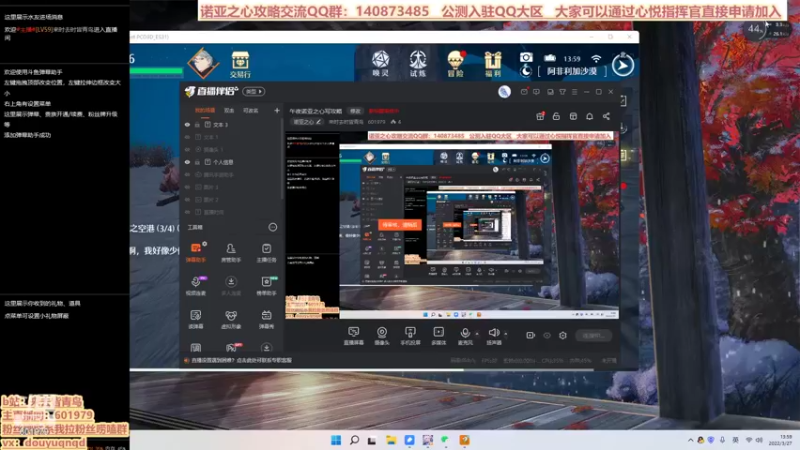Open 试炼 icon in game top bar
800x450 pixels.
pyautogui.click(x=418, y=64)
